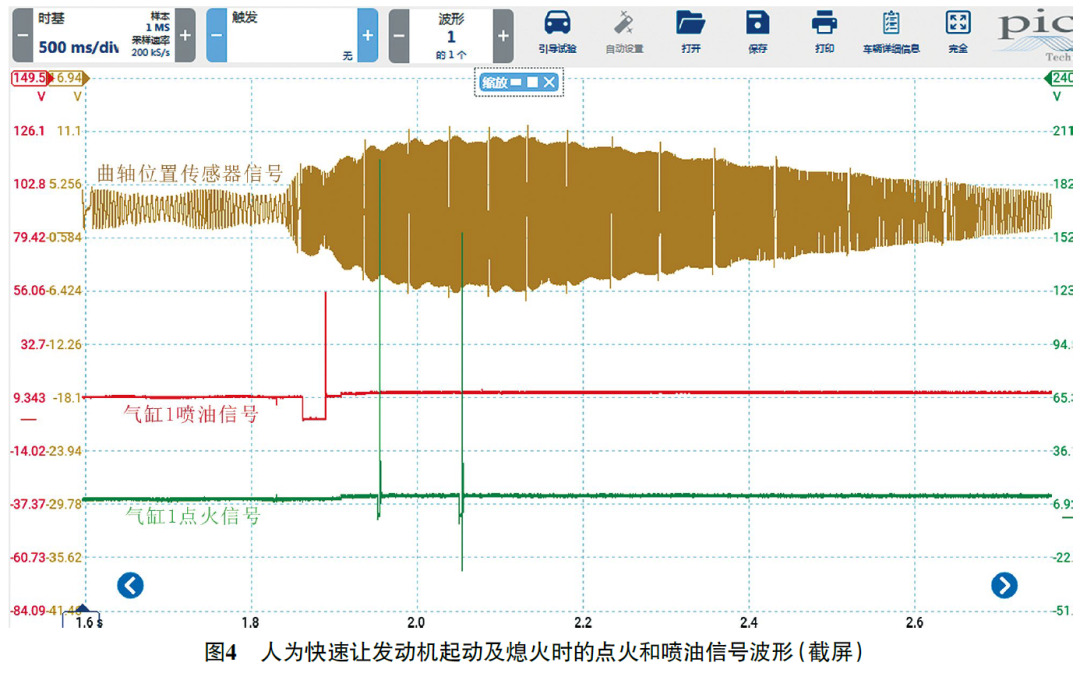Minimize the 缩放 zoom overview panel
This screenshot has height=673, width=1080.
[516, 83]
